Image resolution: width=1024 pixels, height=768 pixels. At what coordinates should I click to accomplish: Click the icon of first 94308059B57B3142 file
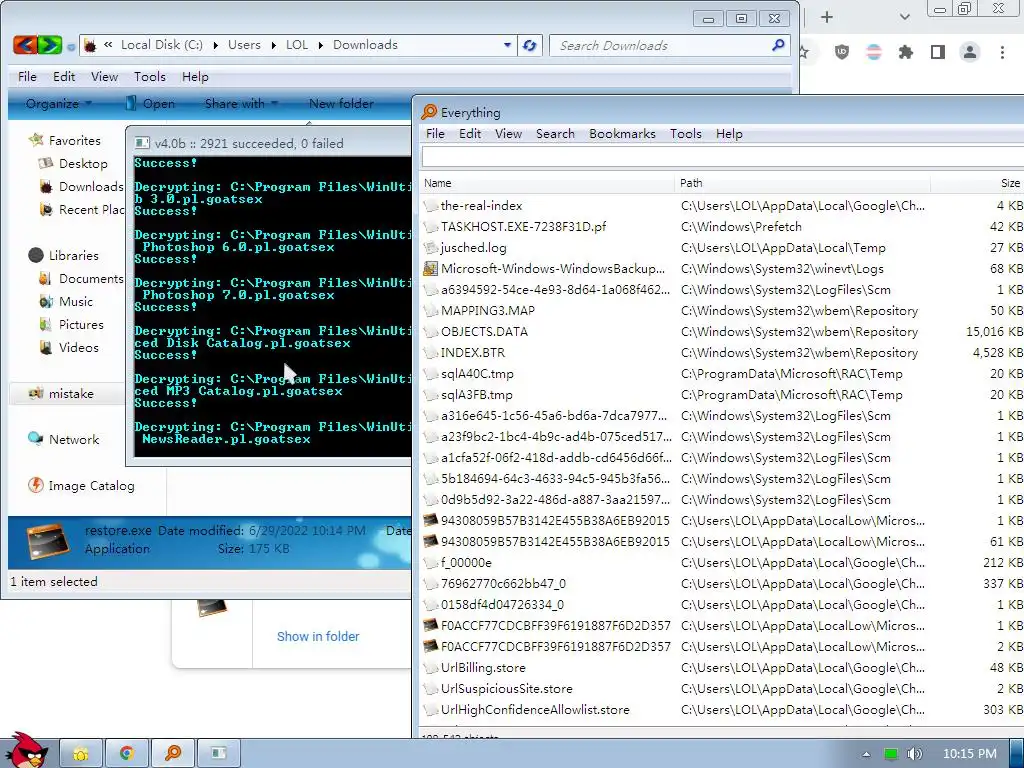(430, 520)
